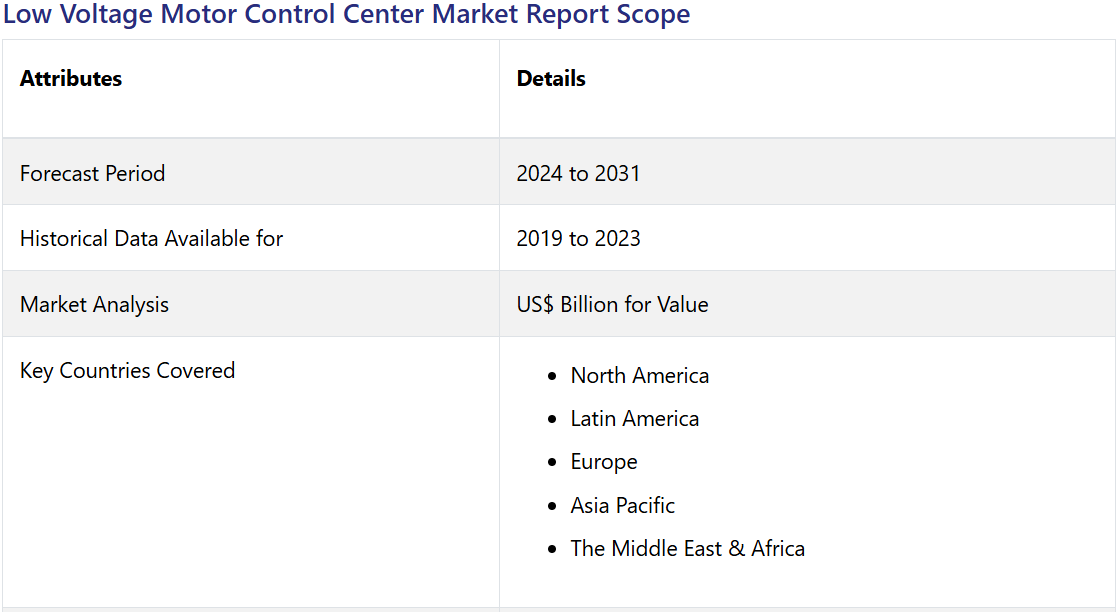This screenshot has height=612, width=1120.
Task: Select the Market Analysis row label
Action: coord(94,304)
